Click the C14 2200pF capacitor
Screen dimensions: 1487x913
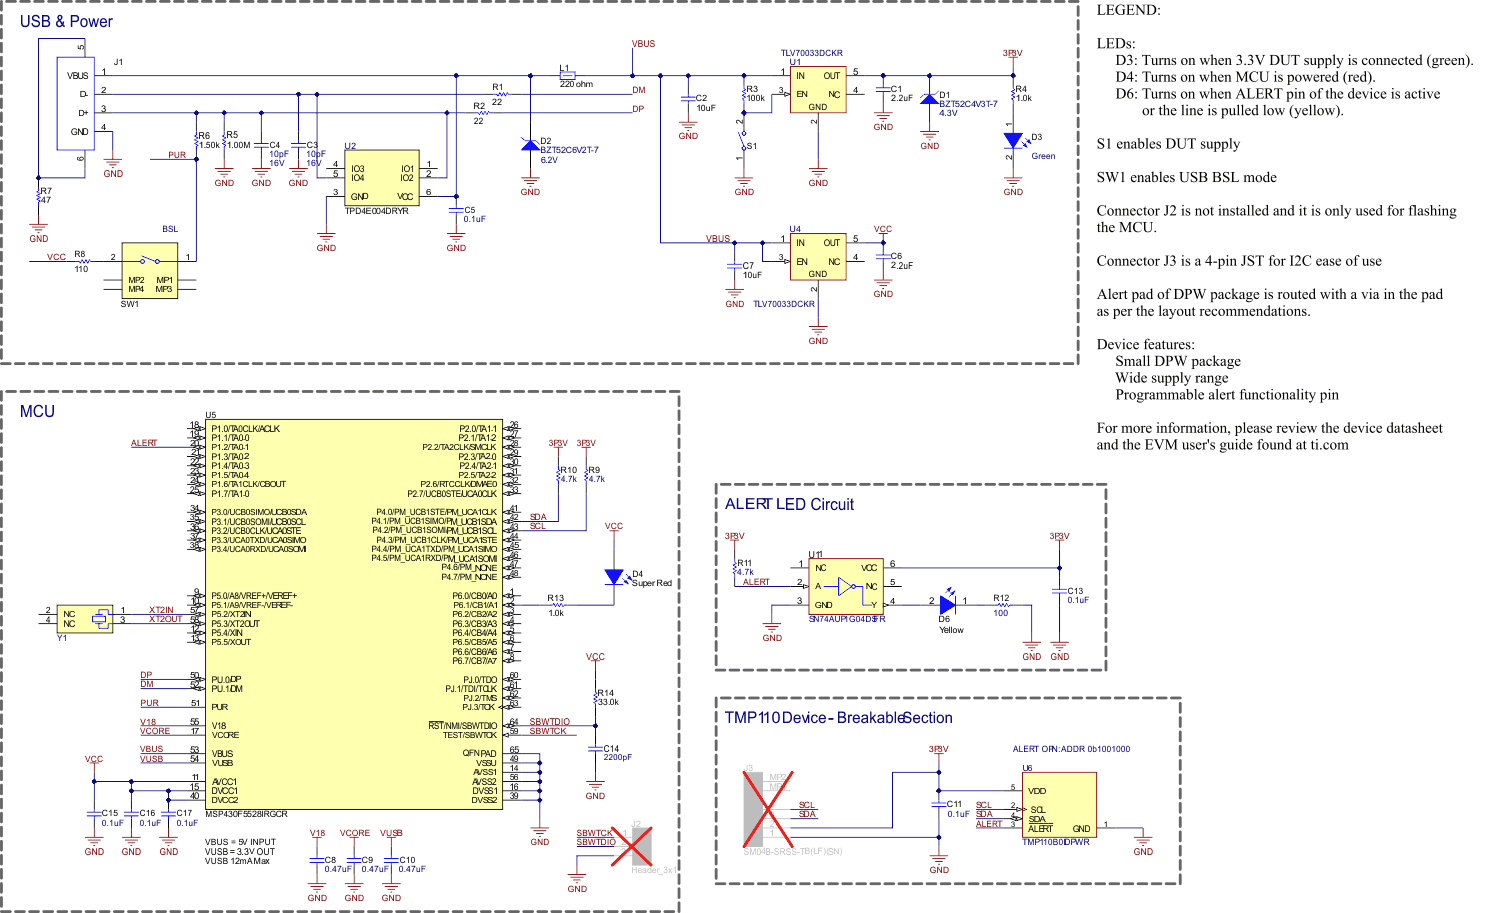point(596,748)
